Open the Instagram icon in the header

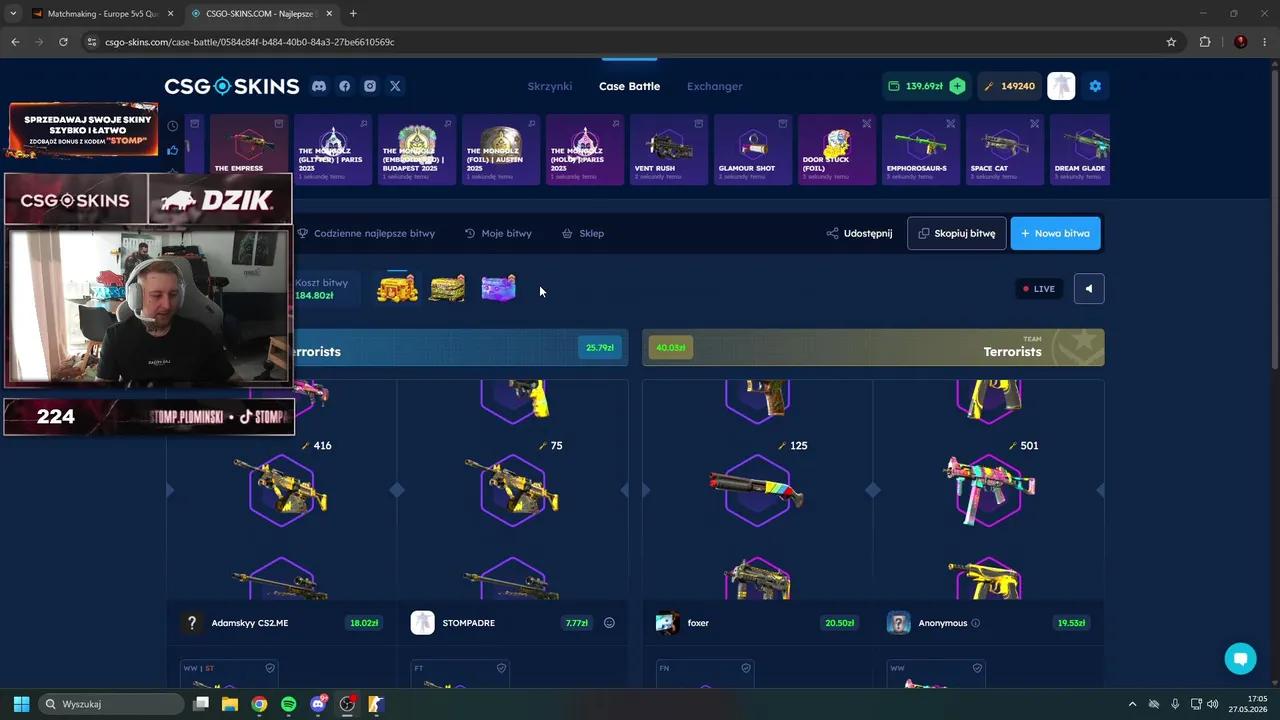[370, 86]
